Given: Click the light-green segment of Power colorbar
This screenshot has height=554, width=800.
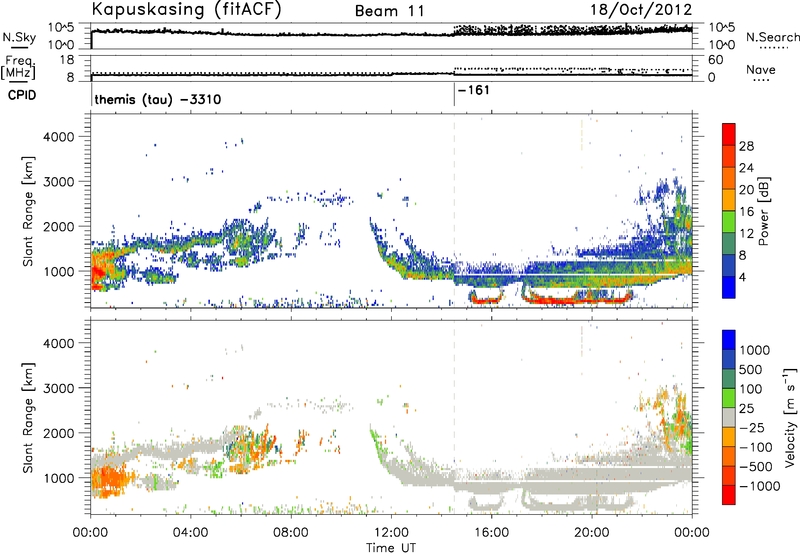Looking at the screenshot, I should click(x=729, y=222).
